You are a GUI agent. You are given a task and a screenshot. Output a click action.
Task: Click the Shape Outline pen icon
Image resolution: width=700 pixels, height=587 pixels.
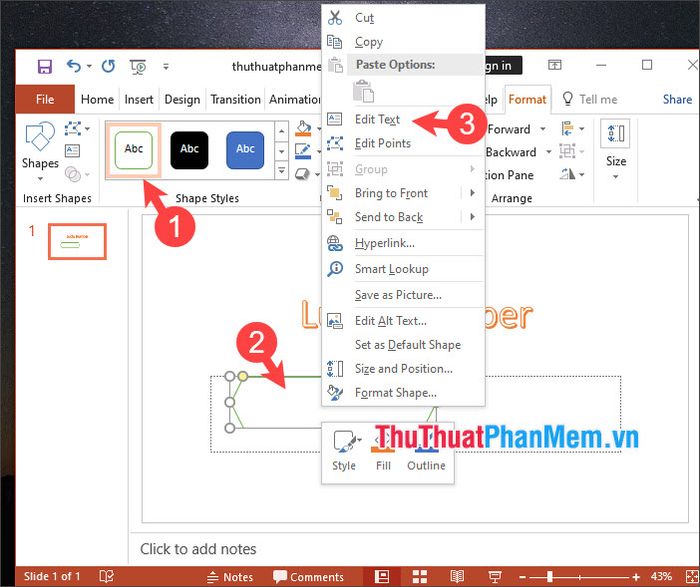coord(303,150)
